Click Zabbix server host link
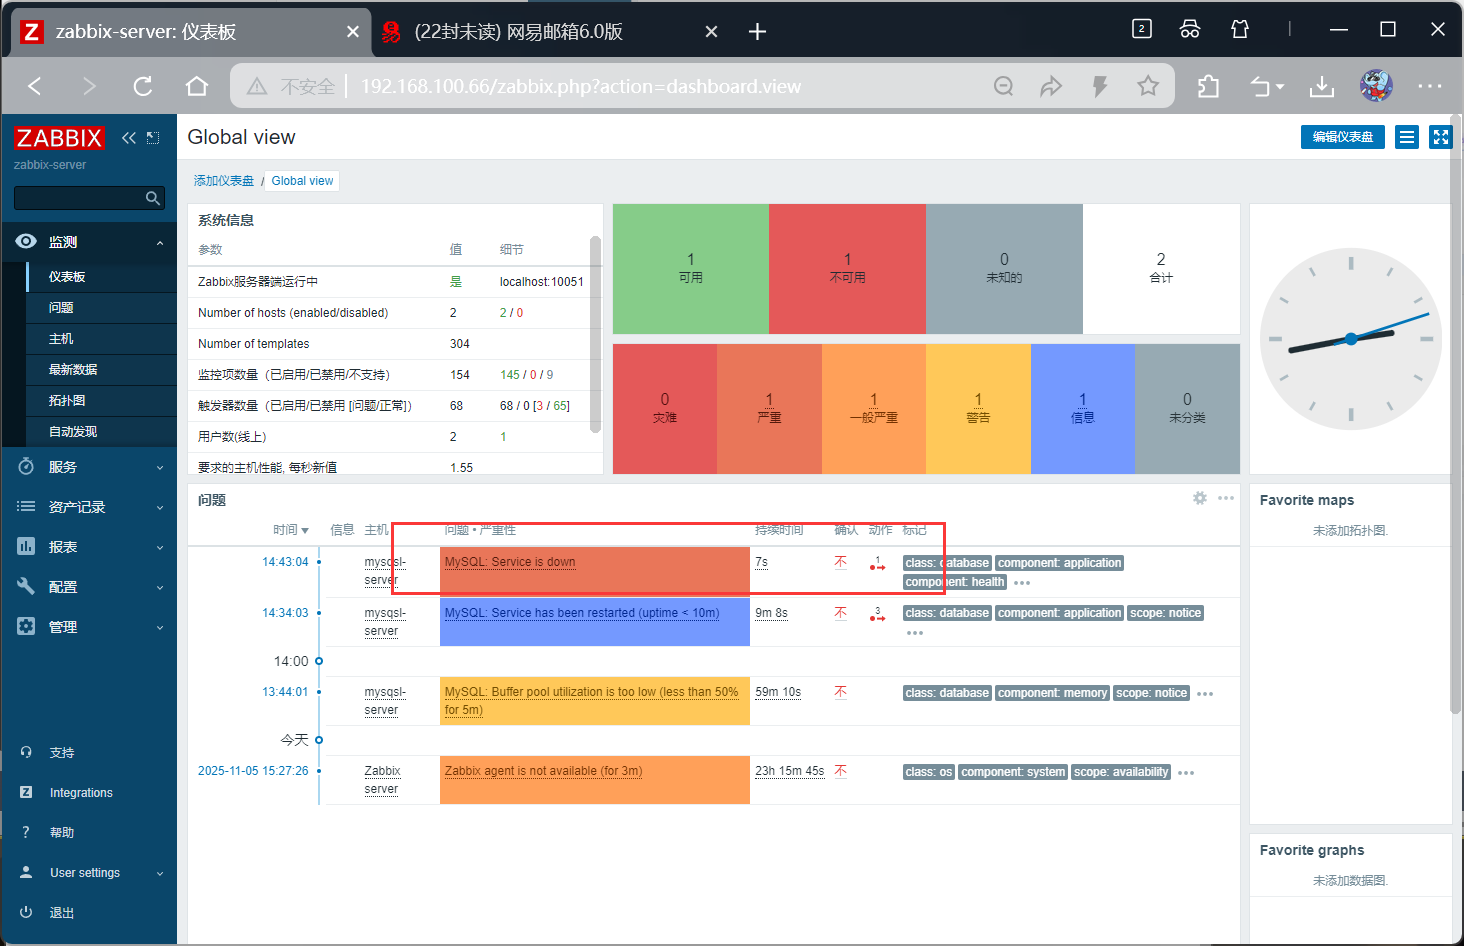 [382, 780]
